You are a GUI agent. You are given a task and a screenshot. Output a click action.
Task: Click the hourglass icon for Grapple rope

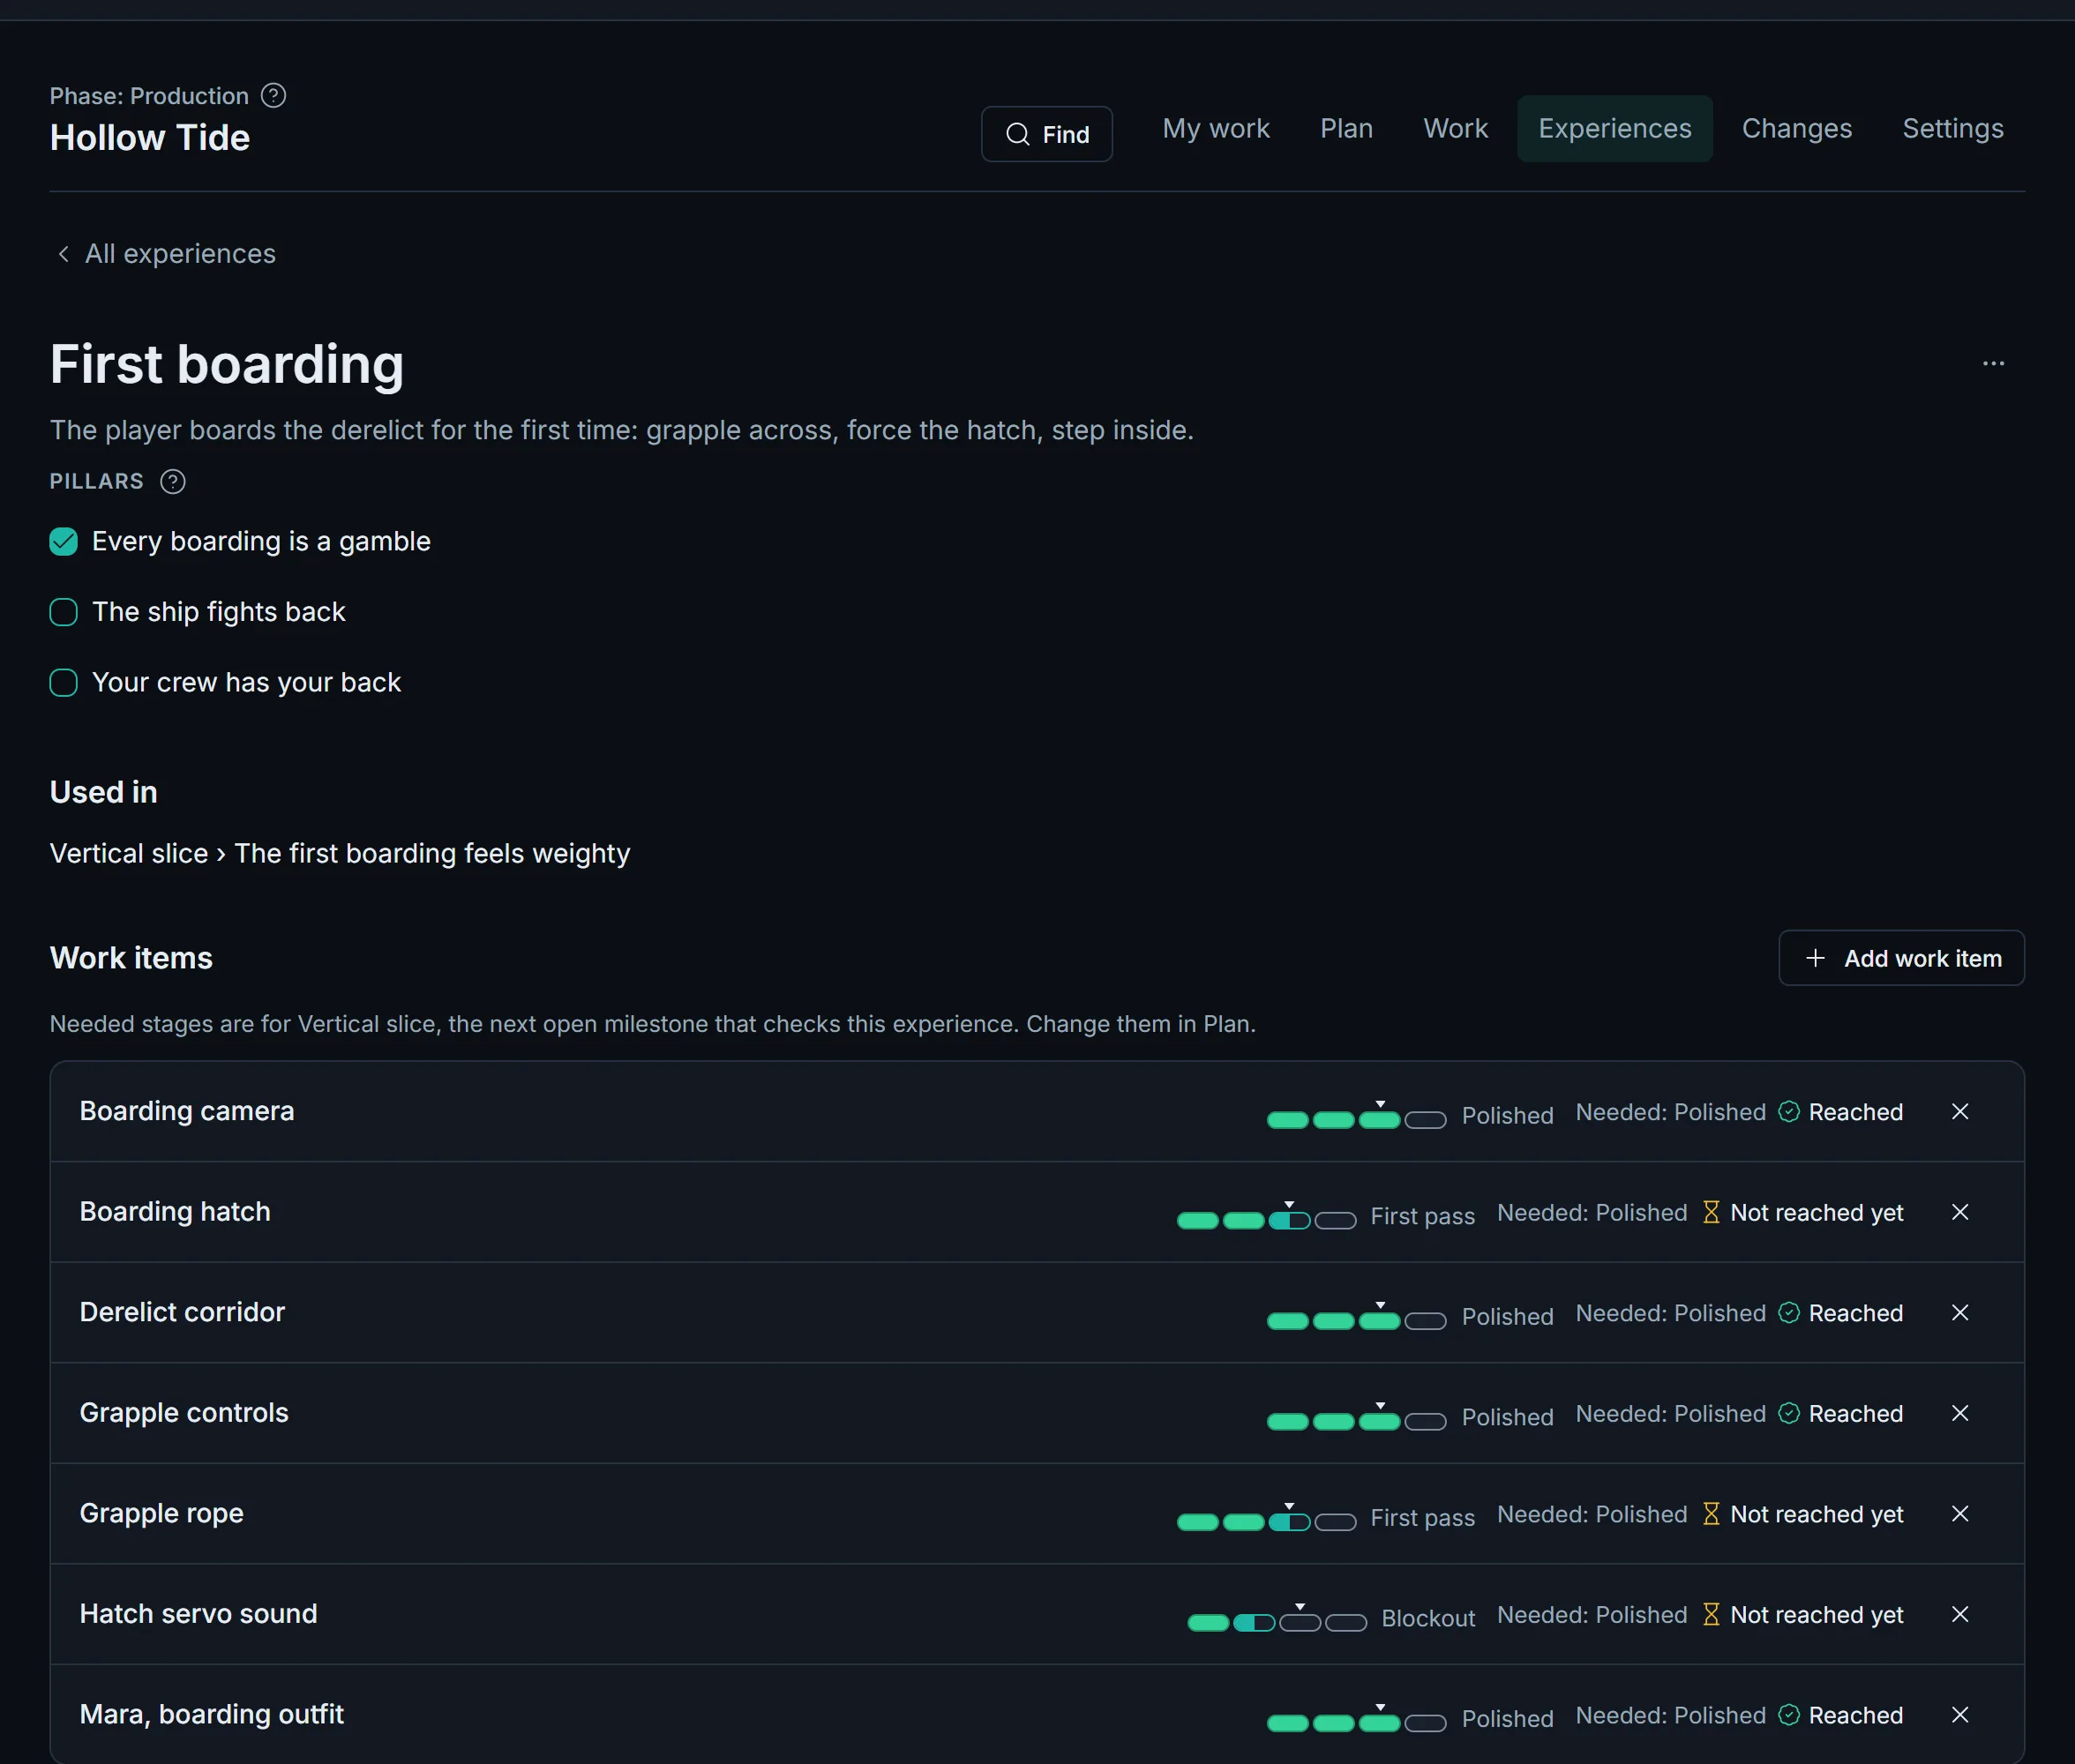pos(1711,1514)
